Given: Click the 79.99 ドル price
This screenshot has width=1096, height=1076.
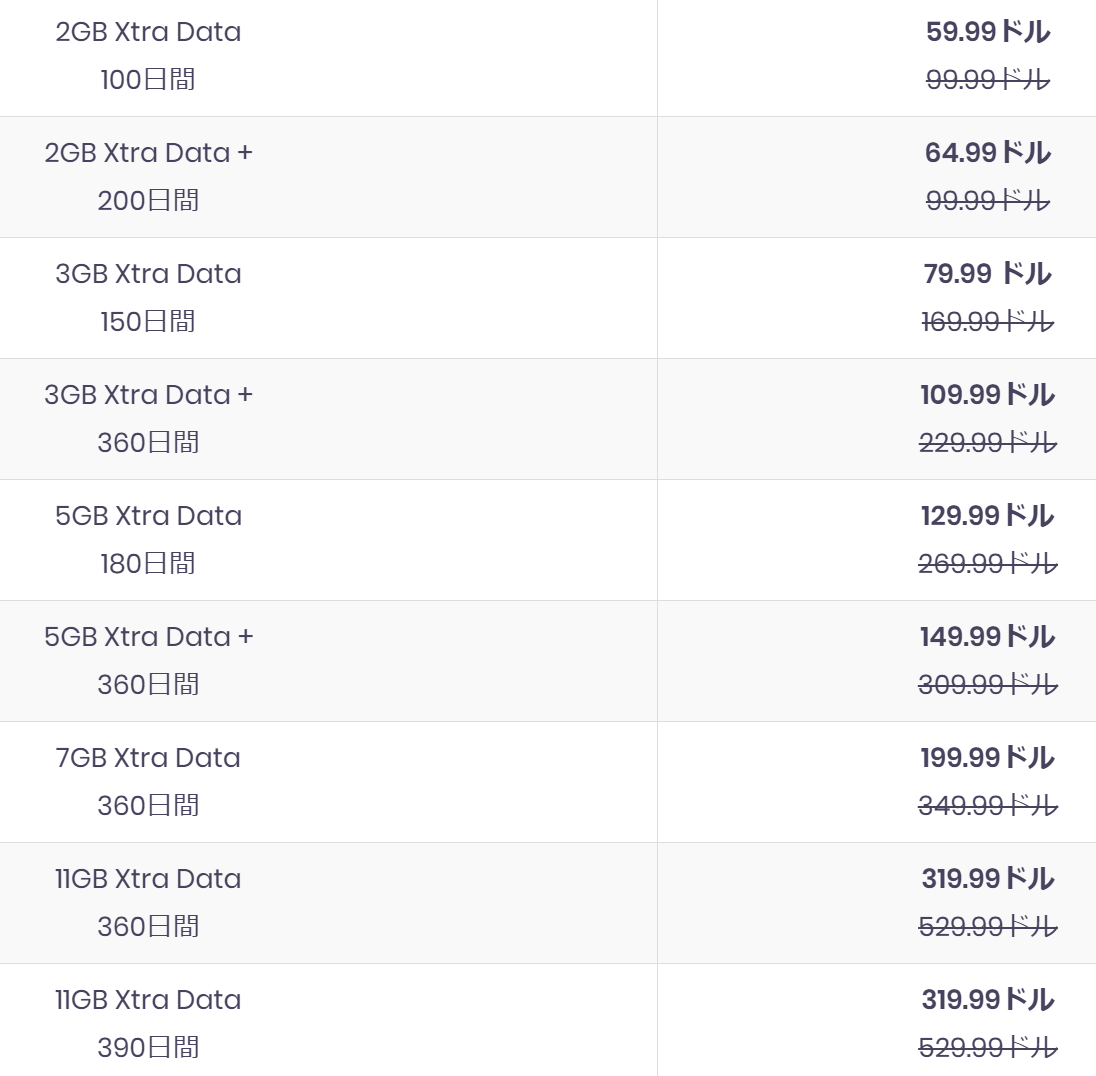Looking at the screenshot, I should 988,274.
